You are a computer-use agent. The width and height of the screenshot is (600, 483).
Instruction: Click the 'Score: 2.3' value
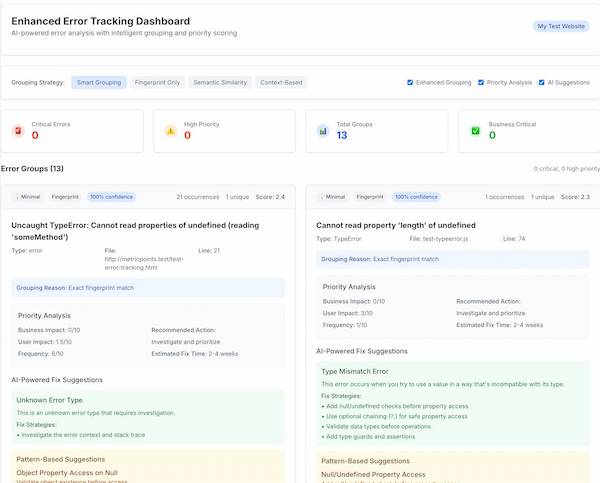pyautogui.click(x=575, y=197)
